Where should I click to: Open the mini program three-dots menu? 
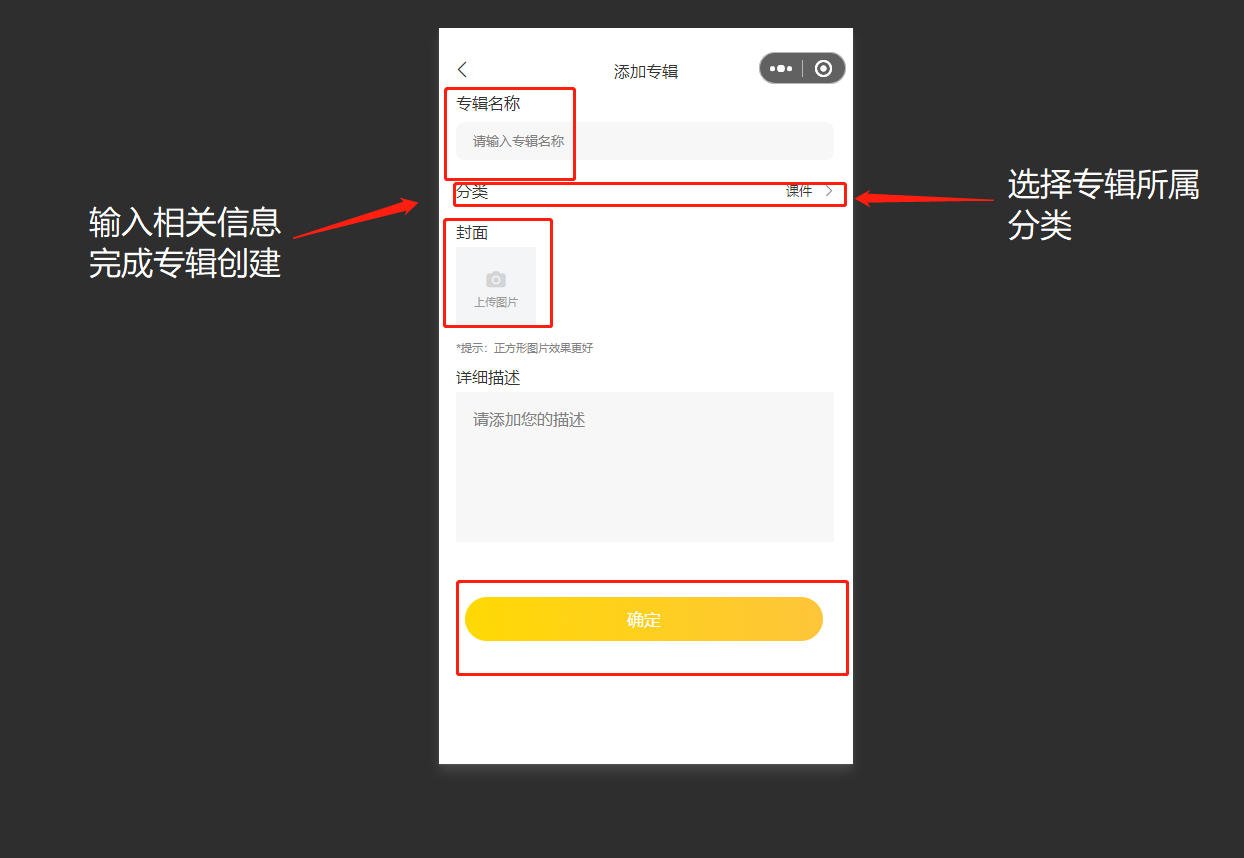pos(781,69)
